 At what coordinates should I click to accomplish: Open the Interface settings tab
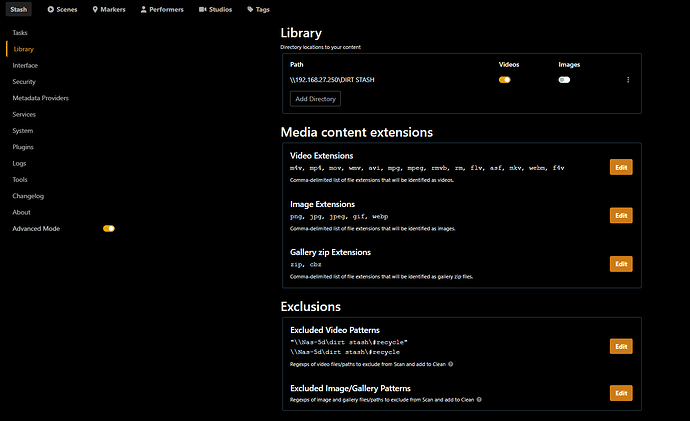click(x=25, y=65)
